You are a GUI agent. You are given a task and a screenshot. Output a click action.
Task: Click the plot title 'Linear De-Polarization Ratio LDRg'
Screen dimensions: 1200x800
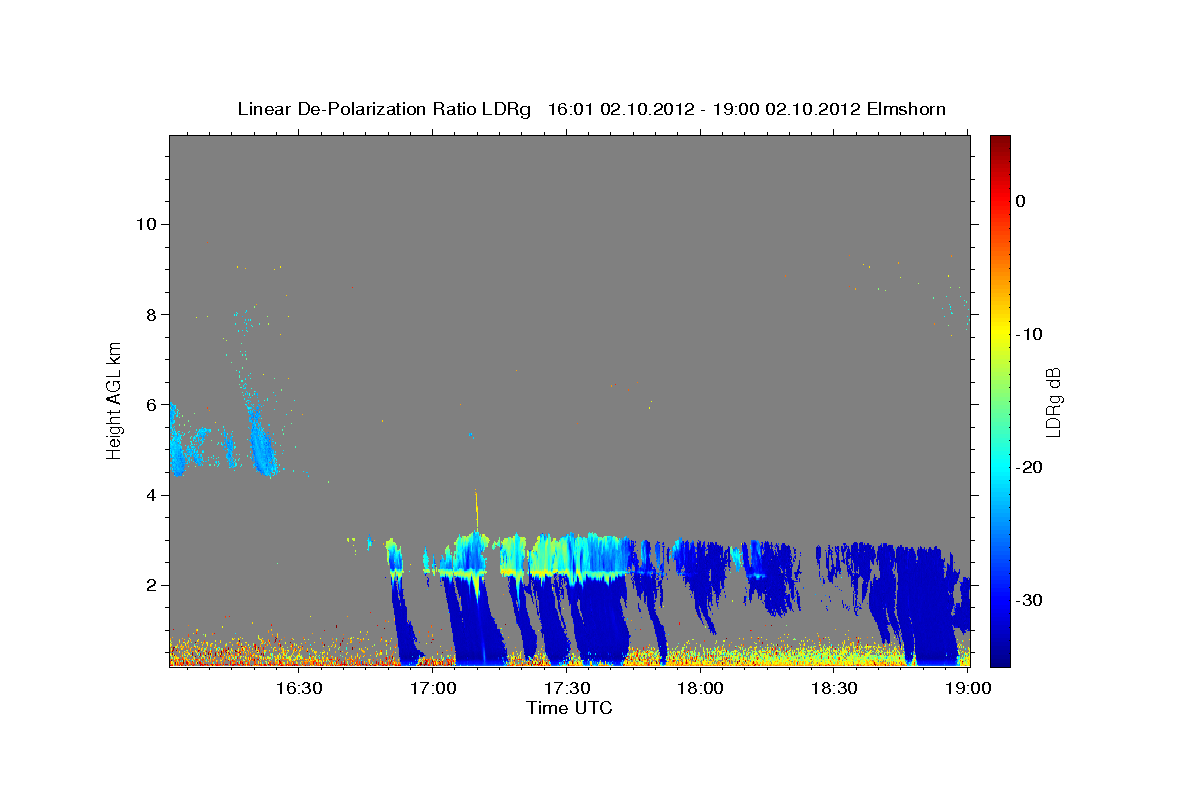point(384,109)
